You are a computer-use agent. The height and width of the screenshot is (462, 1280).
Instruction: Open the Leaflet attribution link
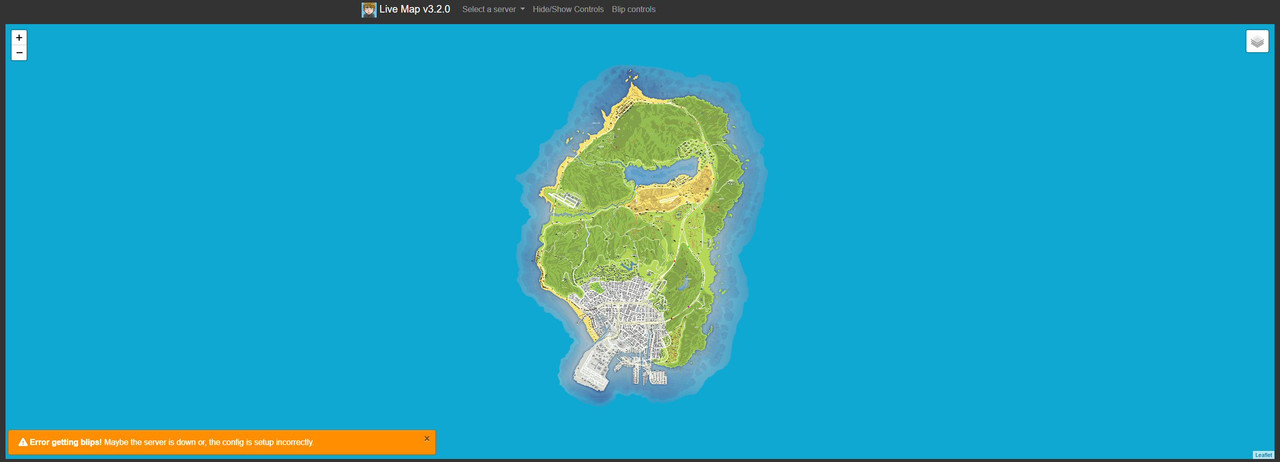click(1263, 455)
